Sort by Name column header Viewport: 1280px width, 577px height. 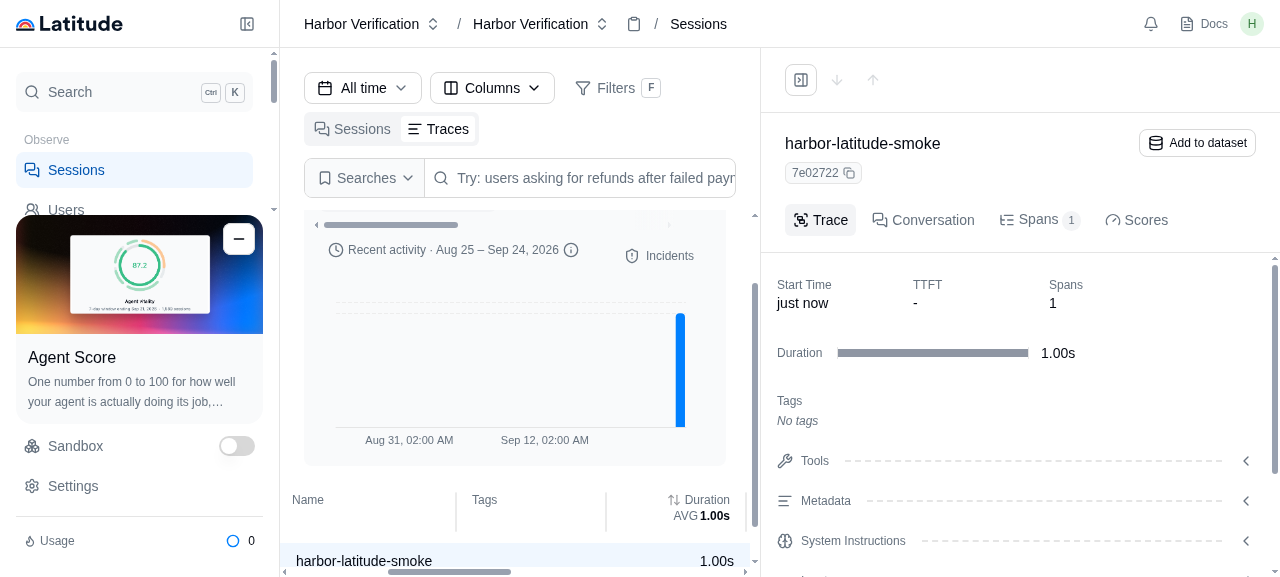pos(308,500)
